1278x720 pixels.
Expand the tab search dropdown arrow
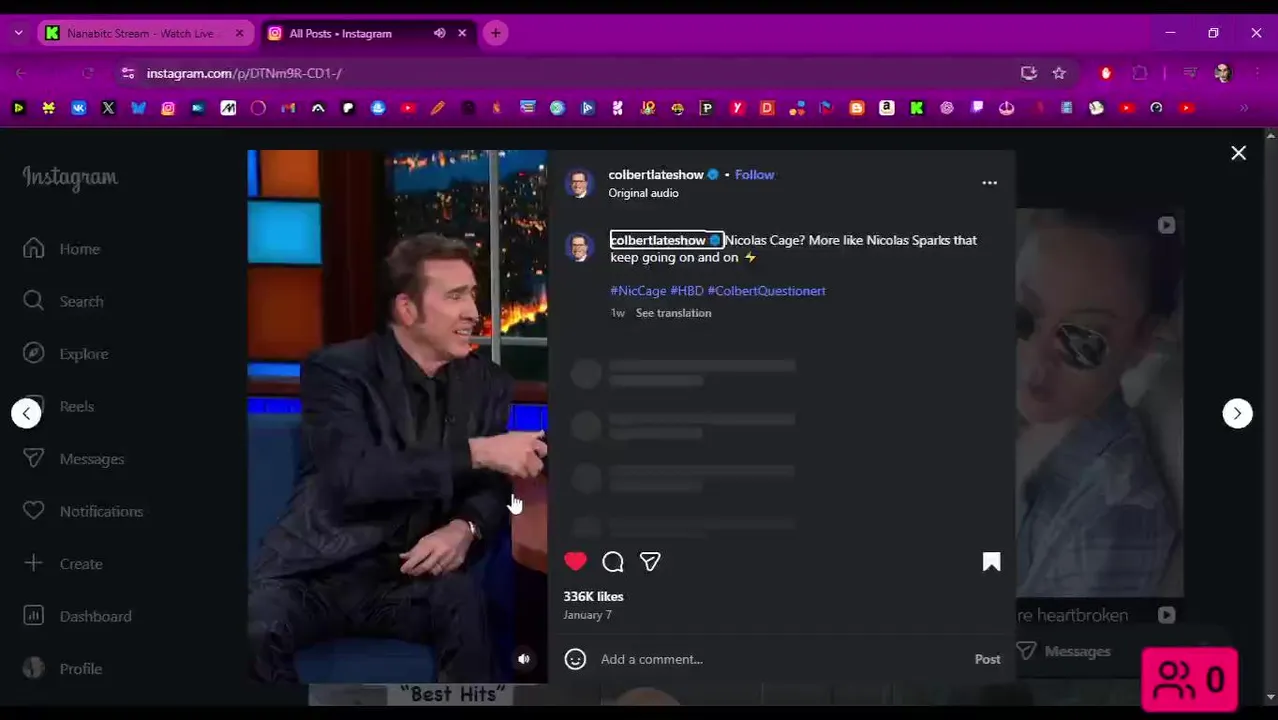[18, 33]
